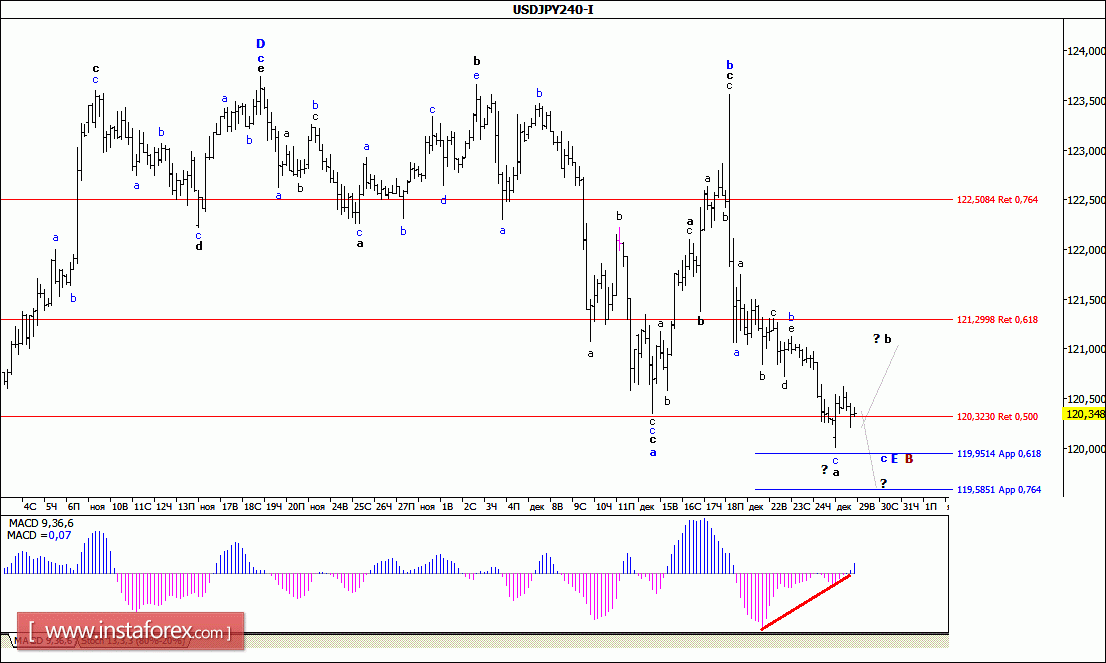Select the 8B date on the time axis

point(557,506)
